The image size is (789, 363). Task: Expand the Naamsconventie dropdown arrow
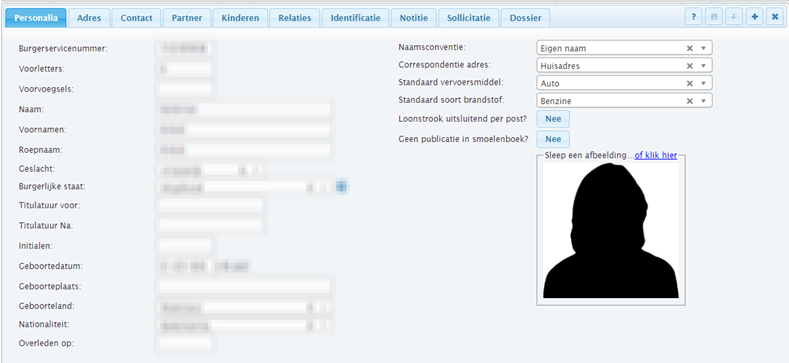coord(703,48)
